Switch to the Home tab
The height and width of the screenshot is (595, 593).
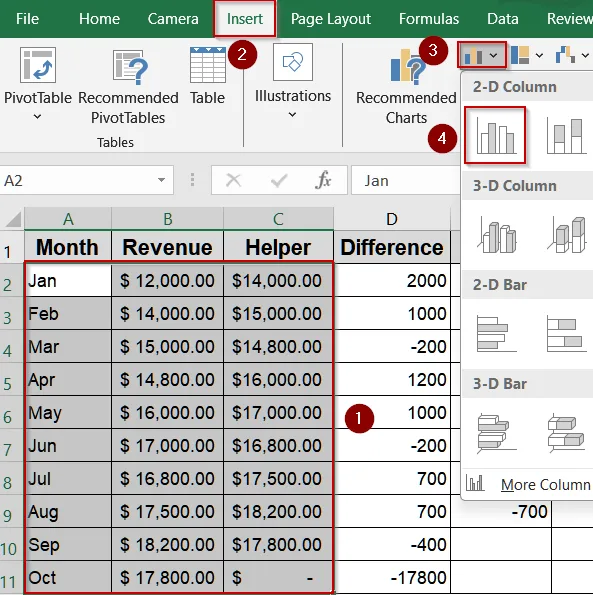(x=99, y=19)
